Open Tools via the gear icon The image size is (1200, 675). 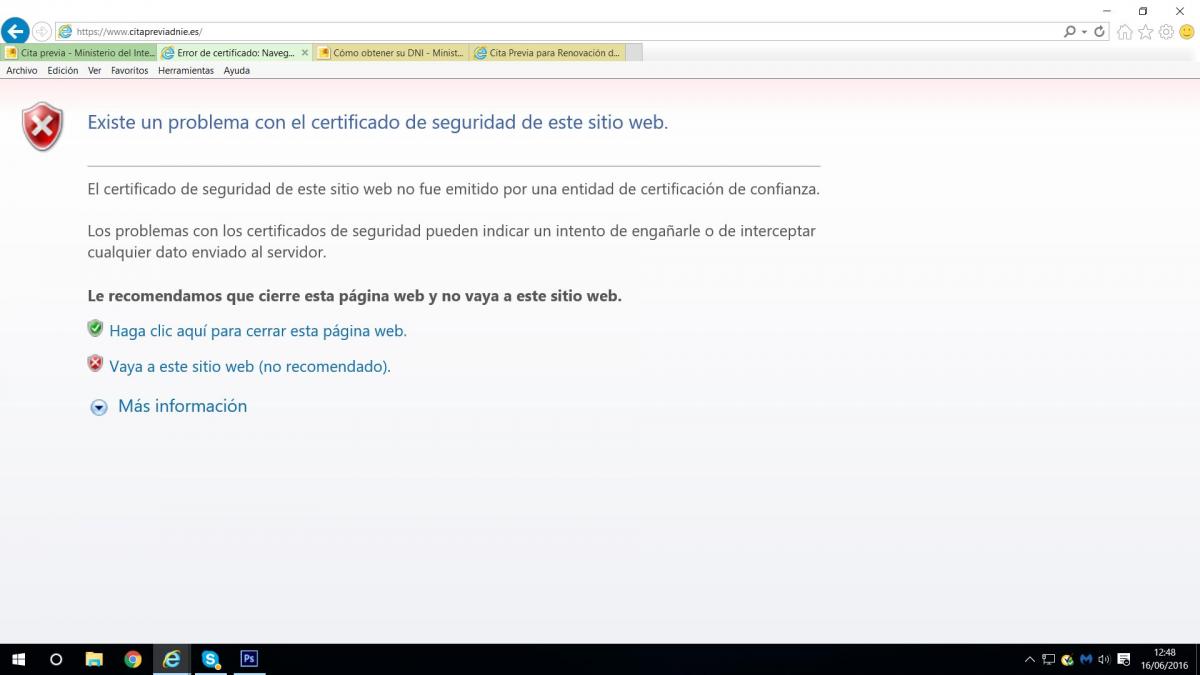1166,32
